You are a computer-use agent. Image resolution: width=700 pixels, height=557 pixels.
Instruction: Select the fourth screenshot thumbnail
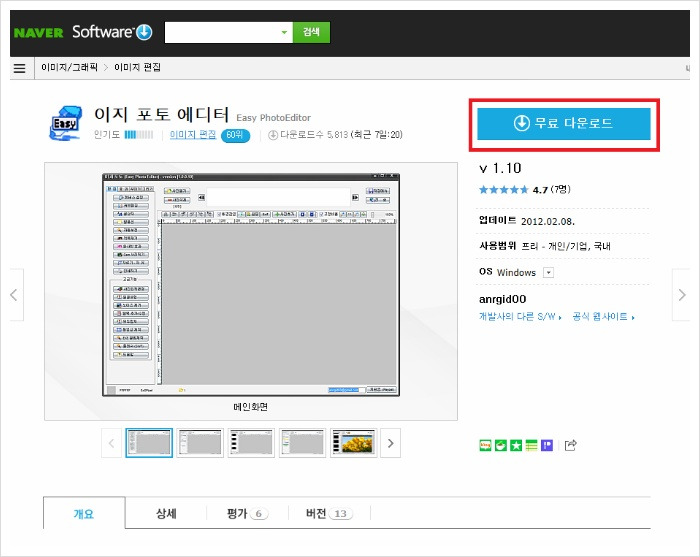tap(303, 443)
